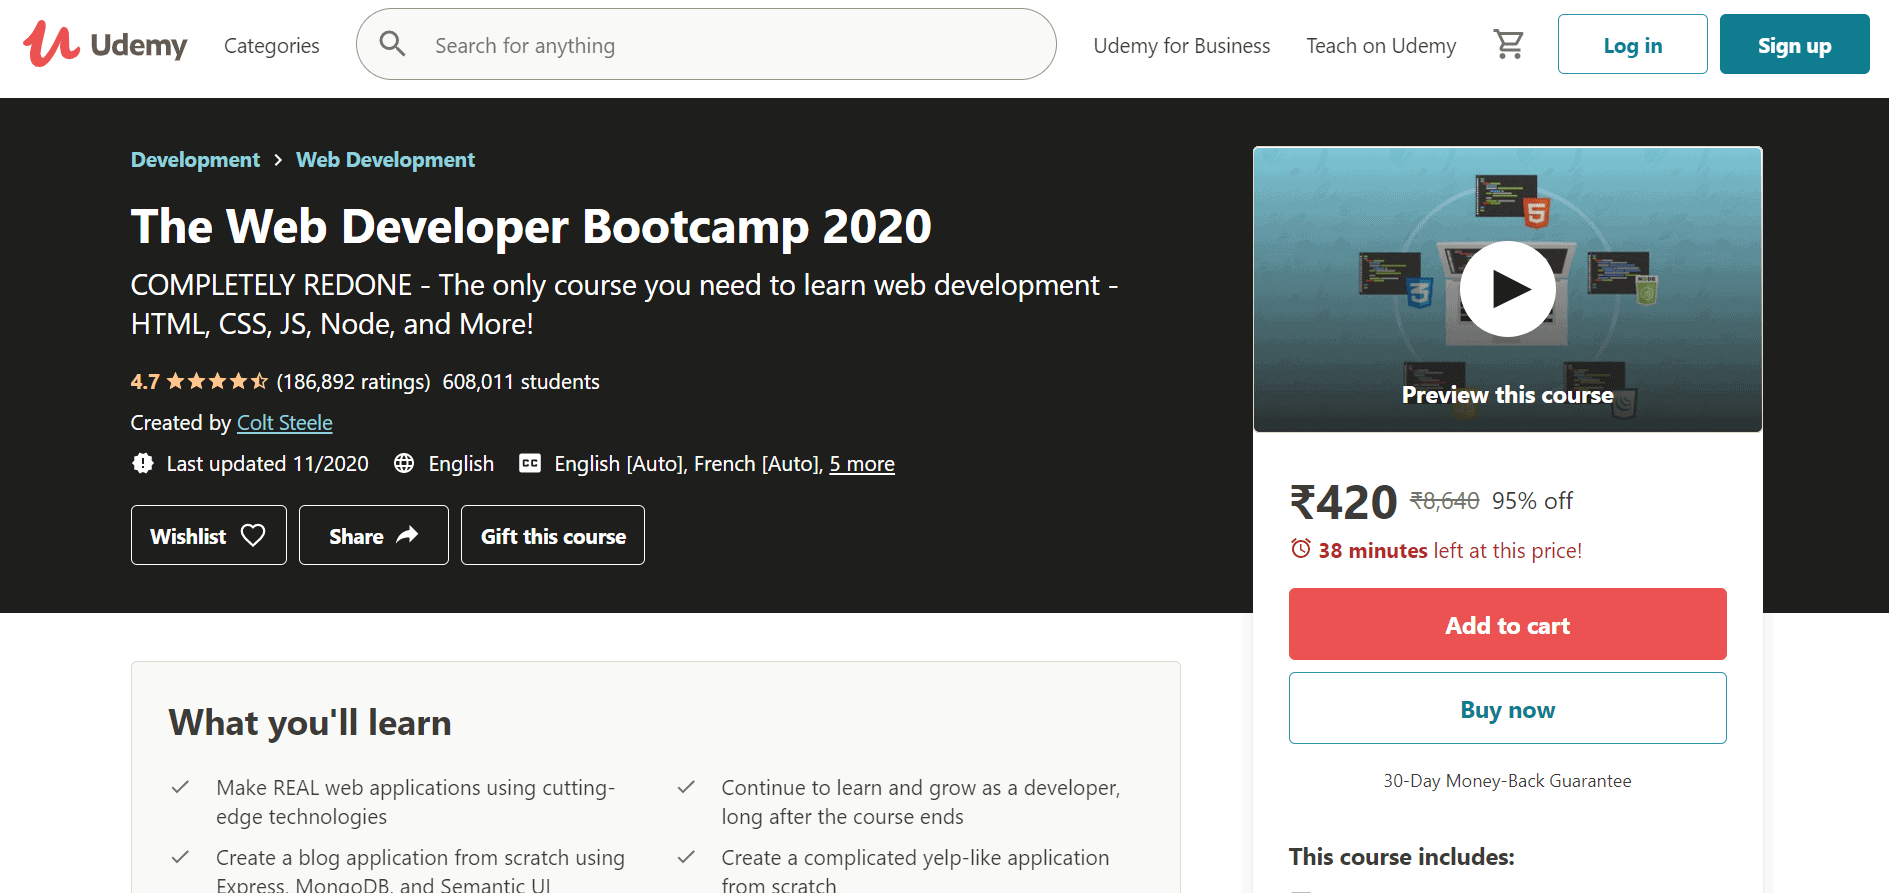Click the heart icon on Wishlist

click(x=253, y=535)
